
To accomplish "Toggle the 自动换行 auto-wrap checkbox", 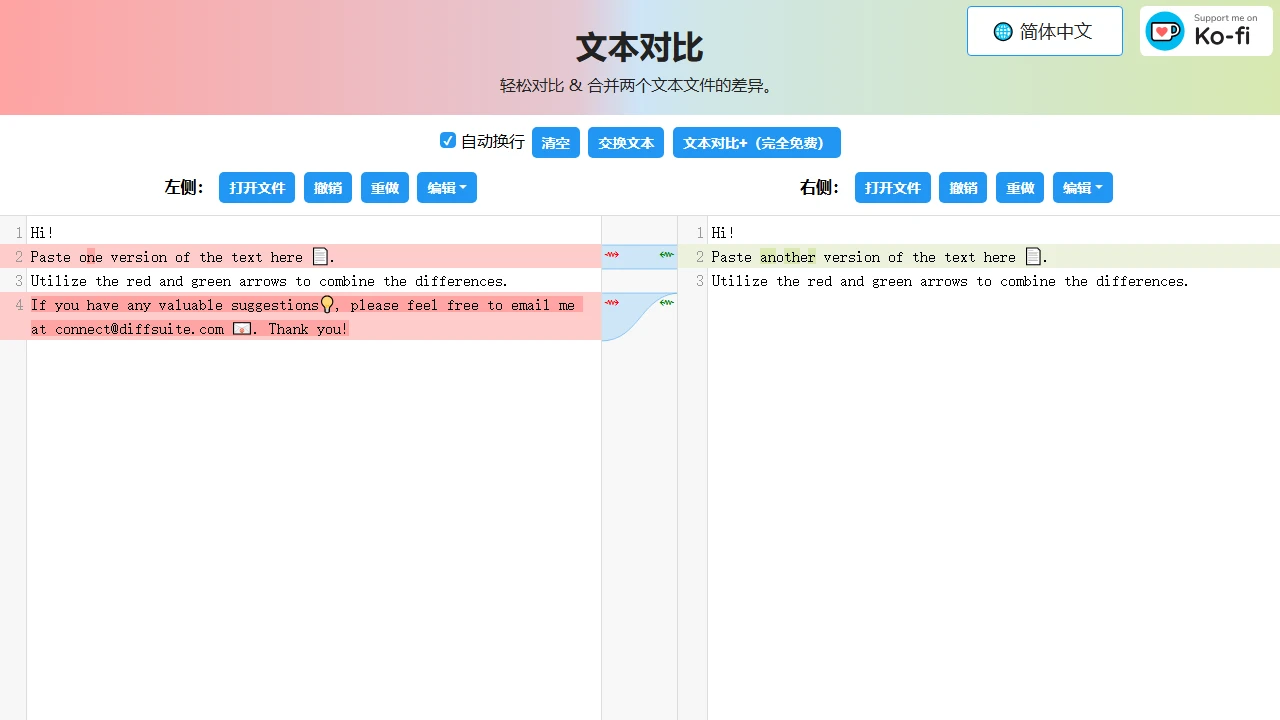I will click(448, 140).
